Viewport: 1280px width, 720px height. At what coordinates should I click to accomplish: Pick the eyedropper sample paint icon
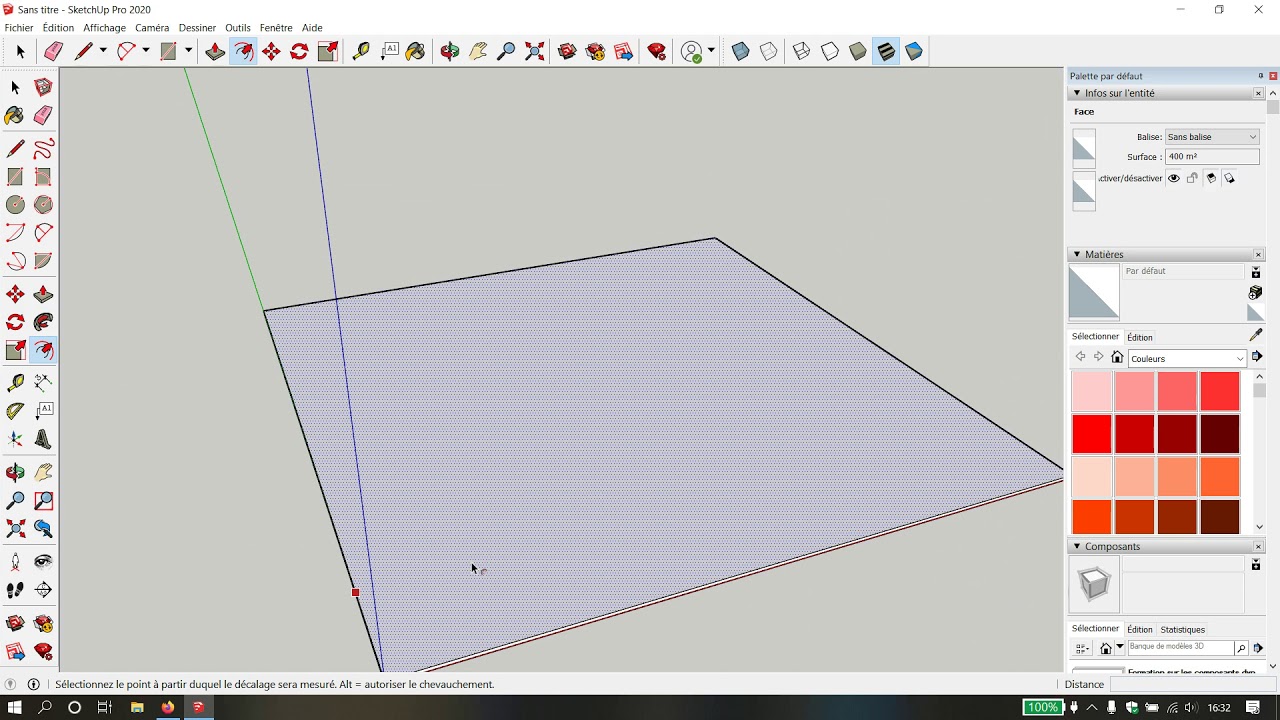click(x=1256, y=335)
